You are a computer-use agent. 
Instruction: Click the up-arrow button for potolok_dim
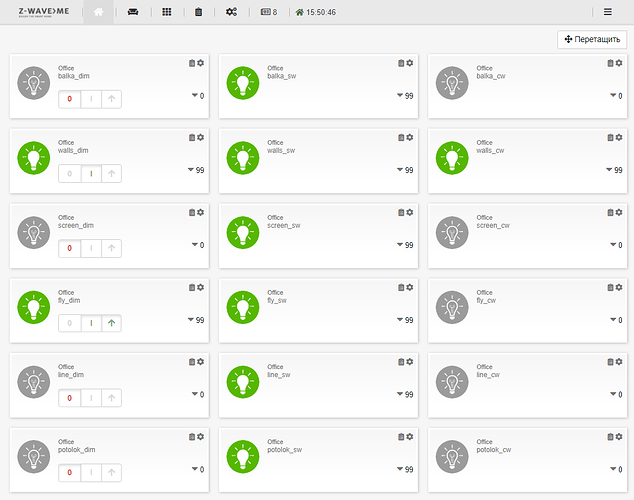(x=112, y=473)
